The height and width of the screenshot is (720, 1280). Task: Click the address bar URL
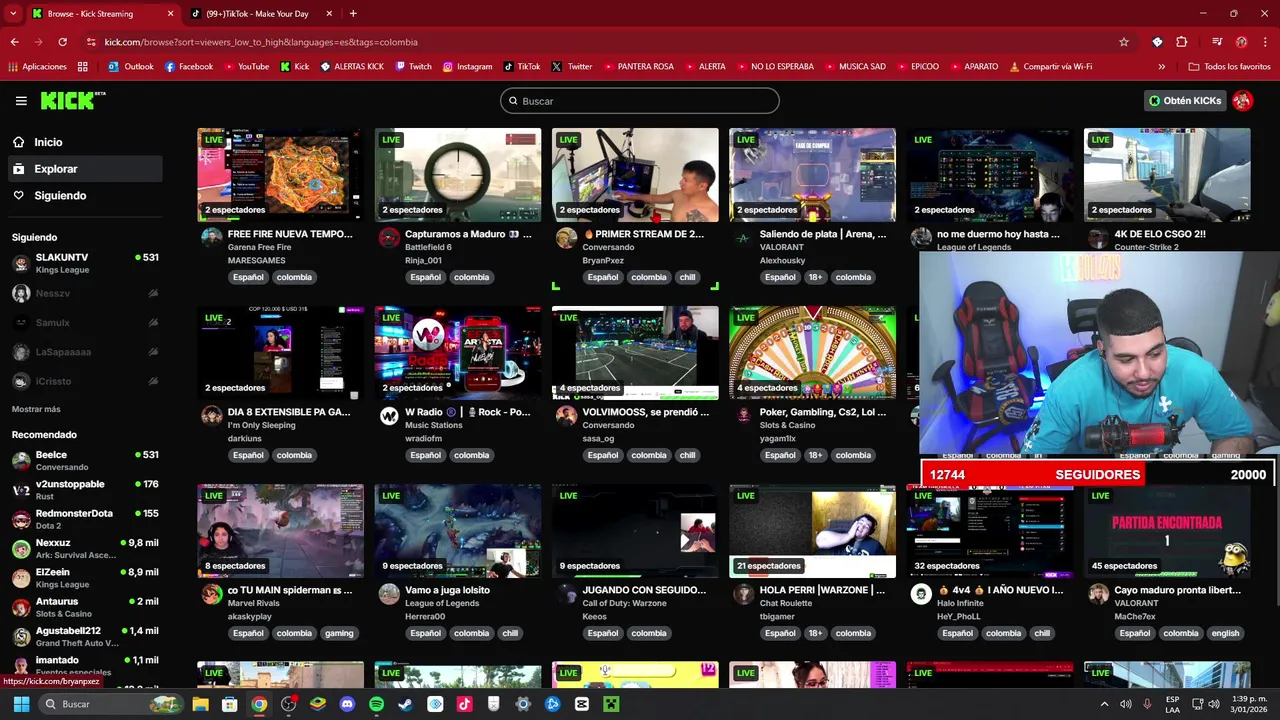tap(261, 42)
